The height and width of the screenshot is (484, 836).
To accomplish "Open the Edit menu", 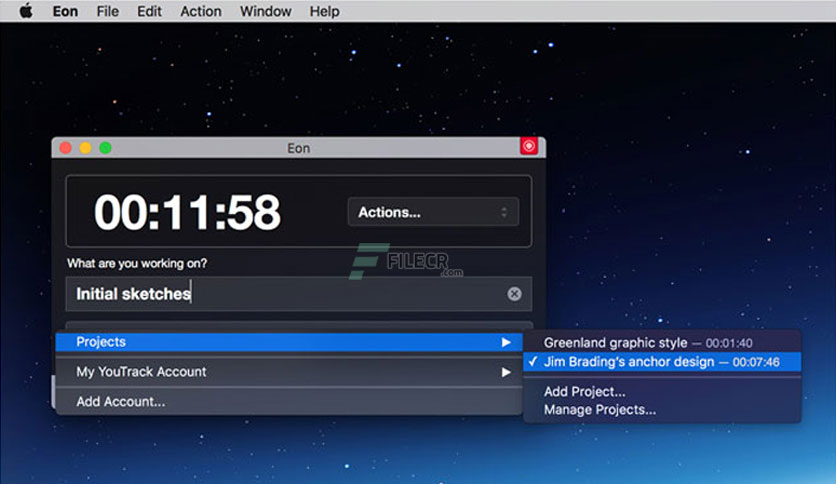I will (x=149, y=11).
